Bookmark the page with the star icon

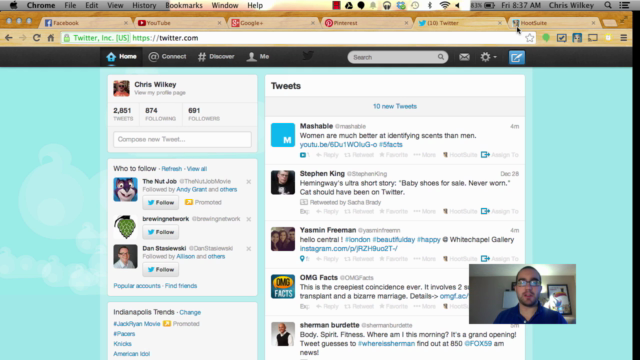[x=529, y=38]
